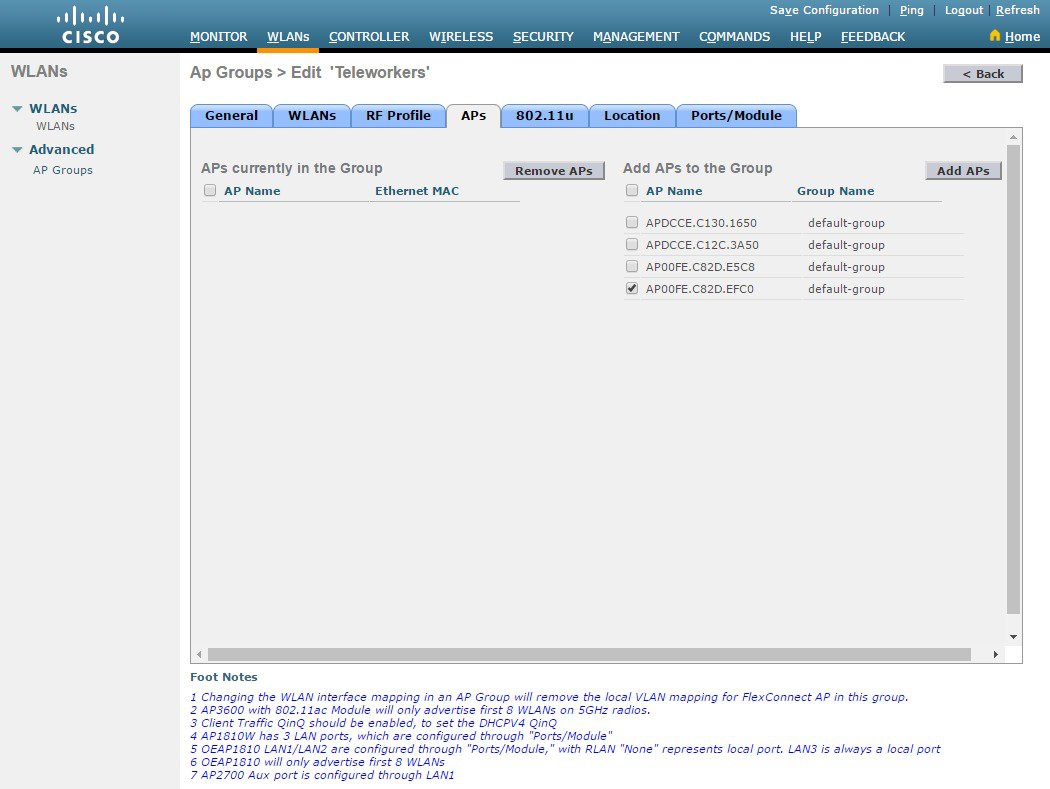The width and height of the screenshot is (1050, 789).
Task: Click AP name AP00FE.C82D.EFC0
Action: [x=700, y=289]
